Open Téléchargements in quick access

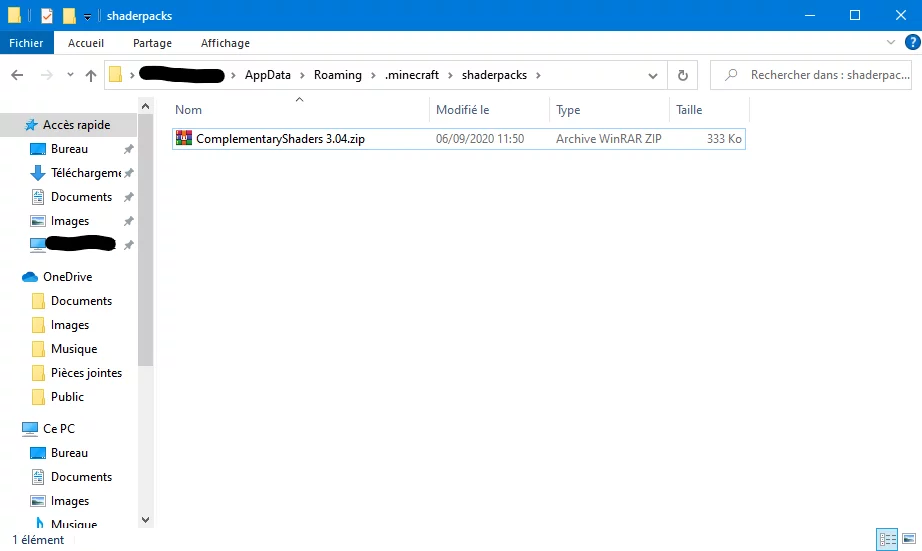[85, 173]
